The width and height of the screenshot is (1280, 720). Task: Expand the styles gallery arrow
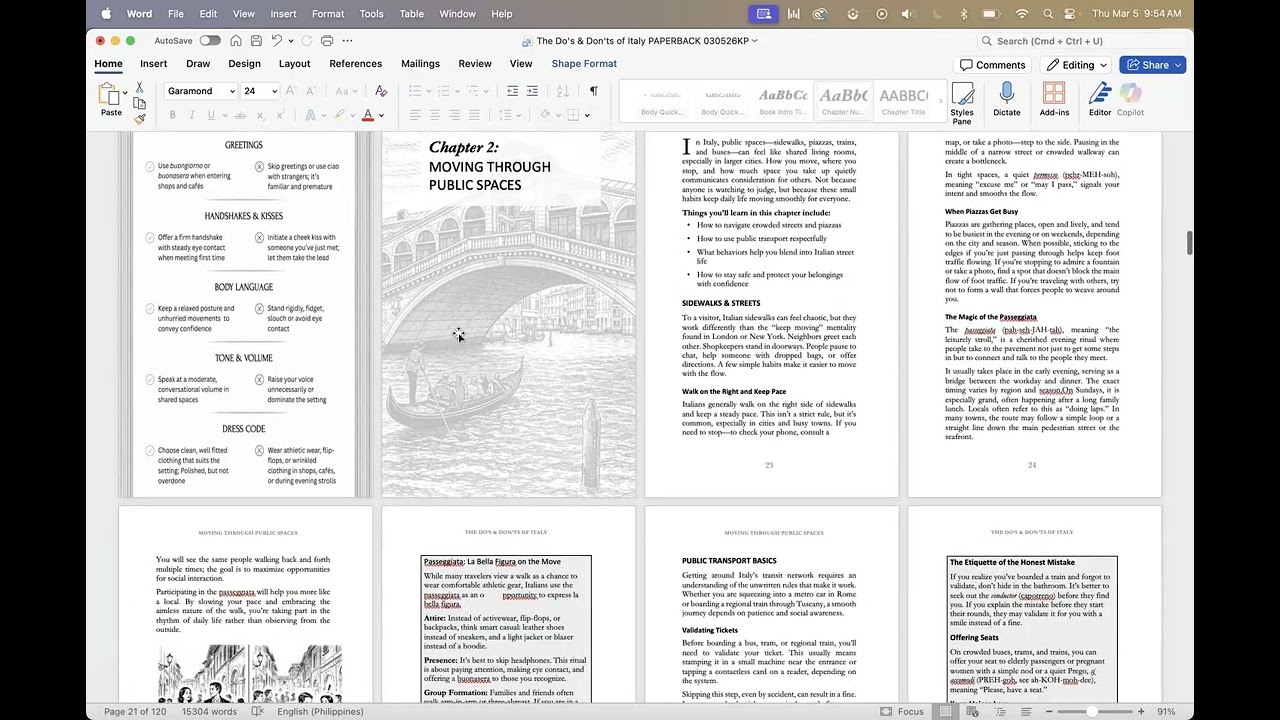(x=940, y=100)
